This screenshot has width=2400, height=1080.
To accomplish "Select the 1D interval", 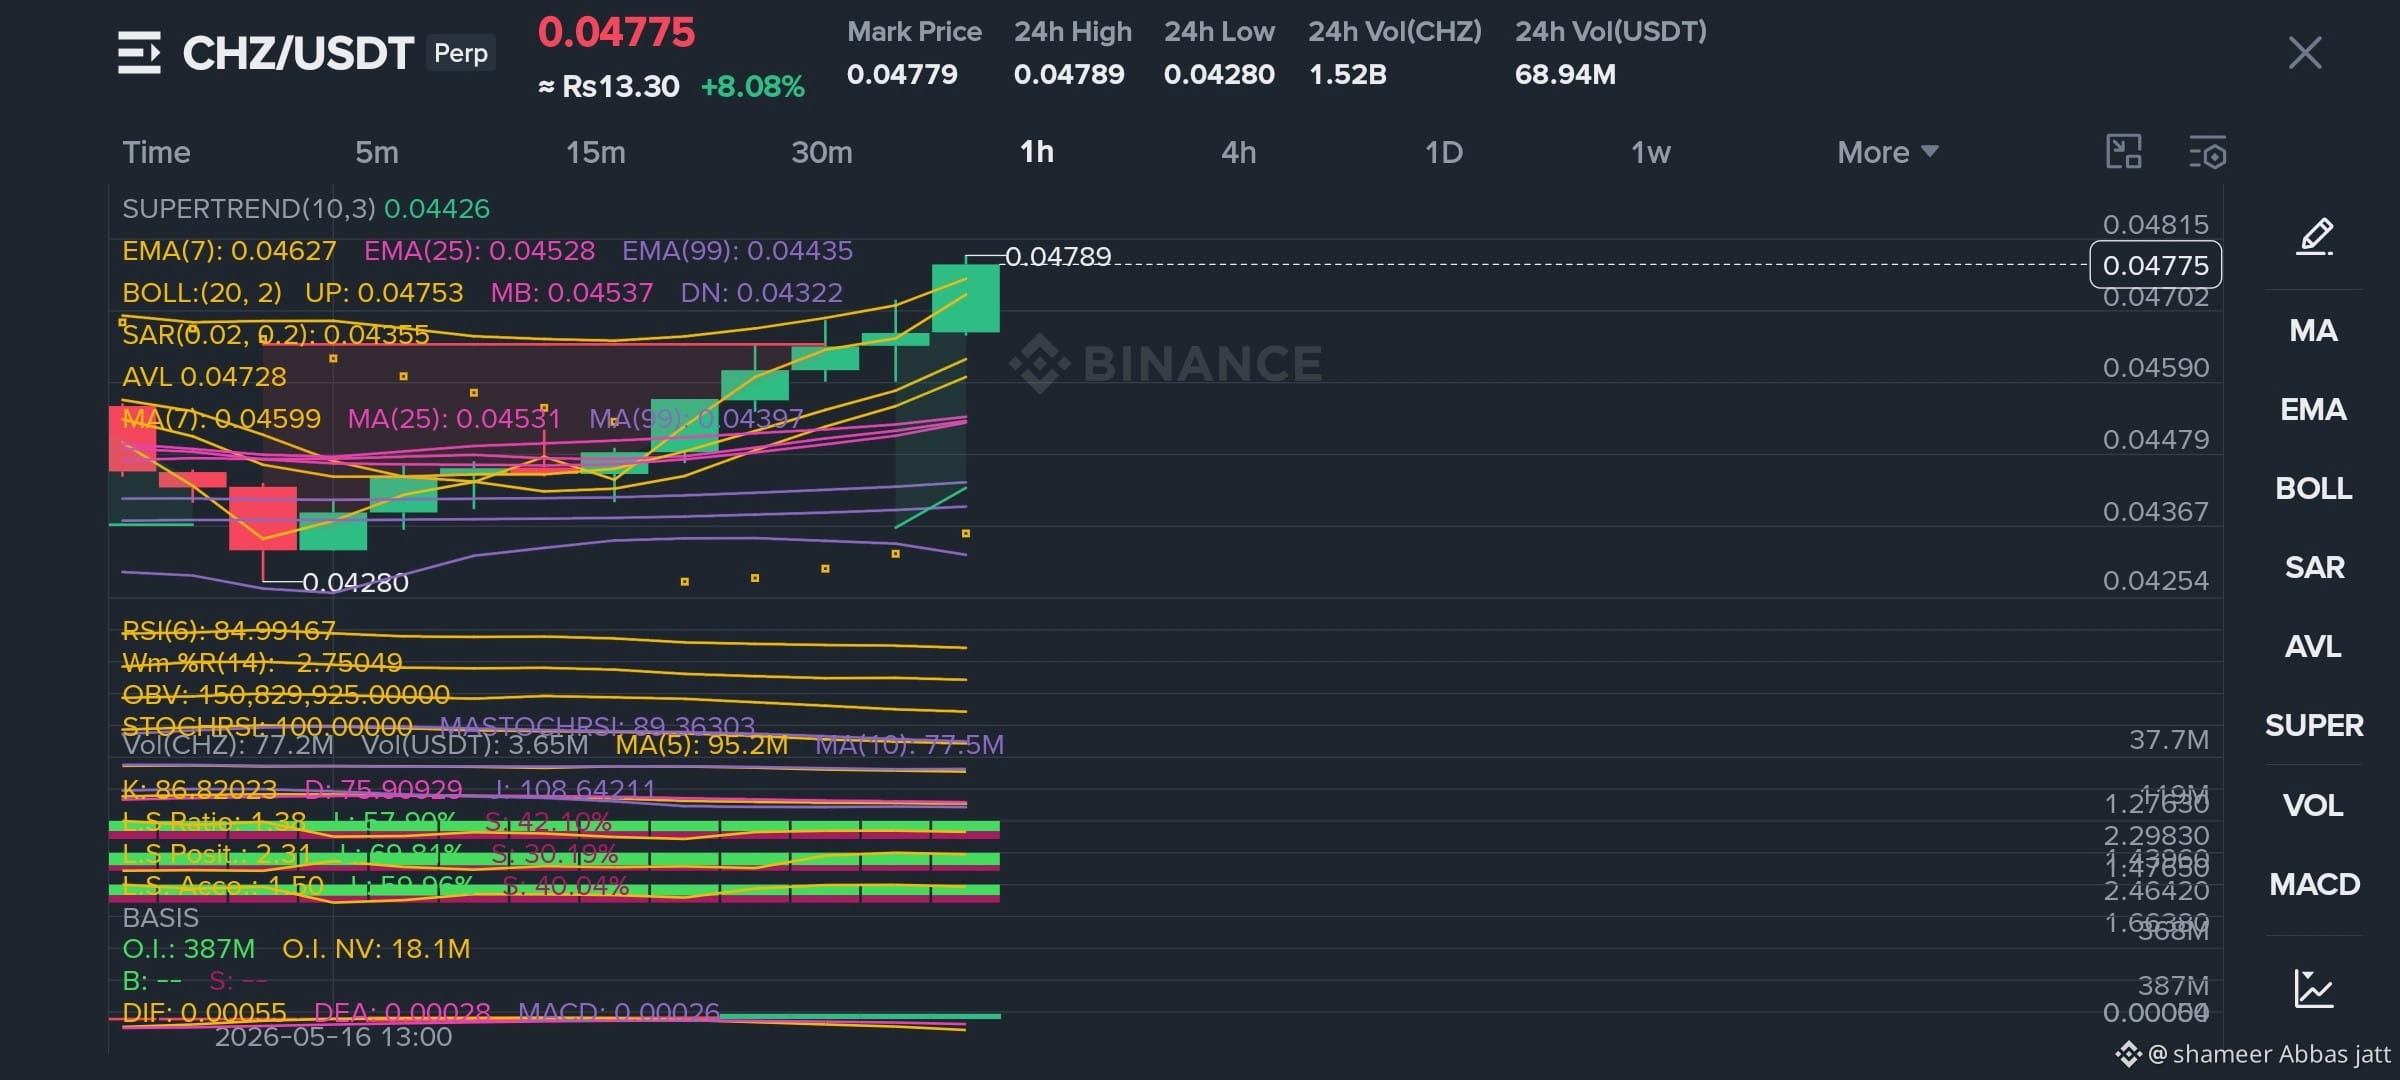I will (x=1444, y=152).
